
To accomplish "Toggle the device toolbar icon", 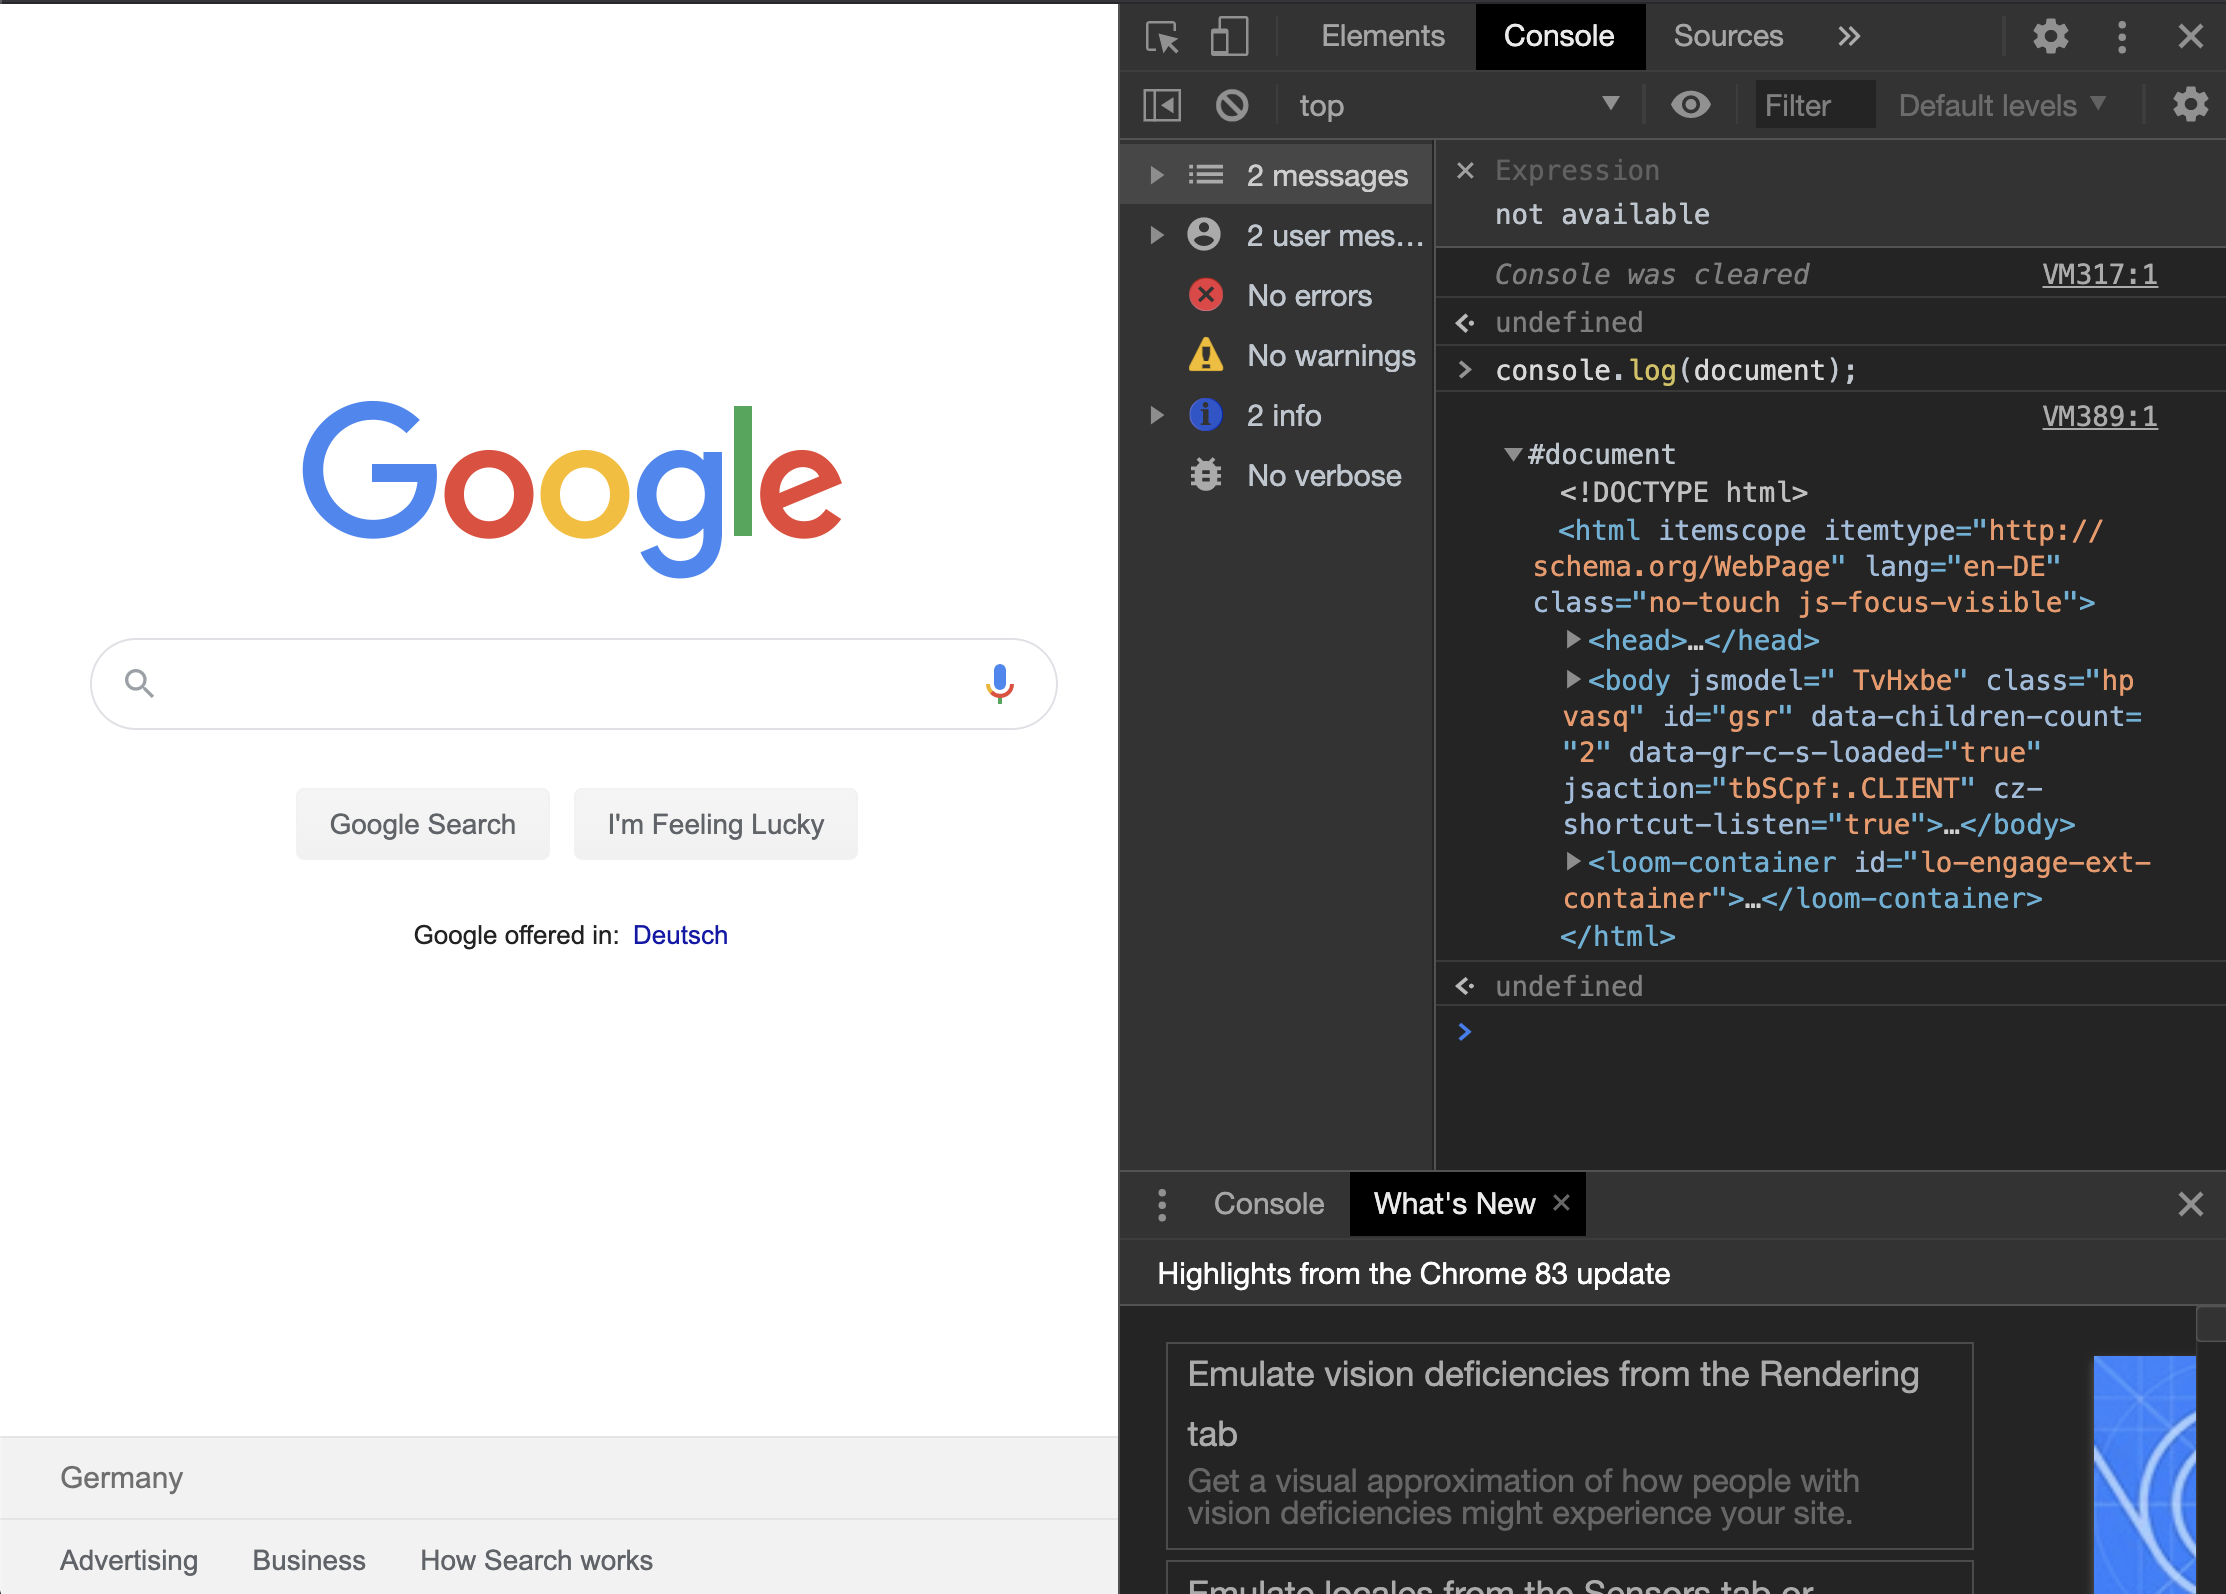I will (1229, 37).
